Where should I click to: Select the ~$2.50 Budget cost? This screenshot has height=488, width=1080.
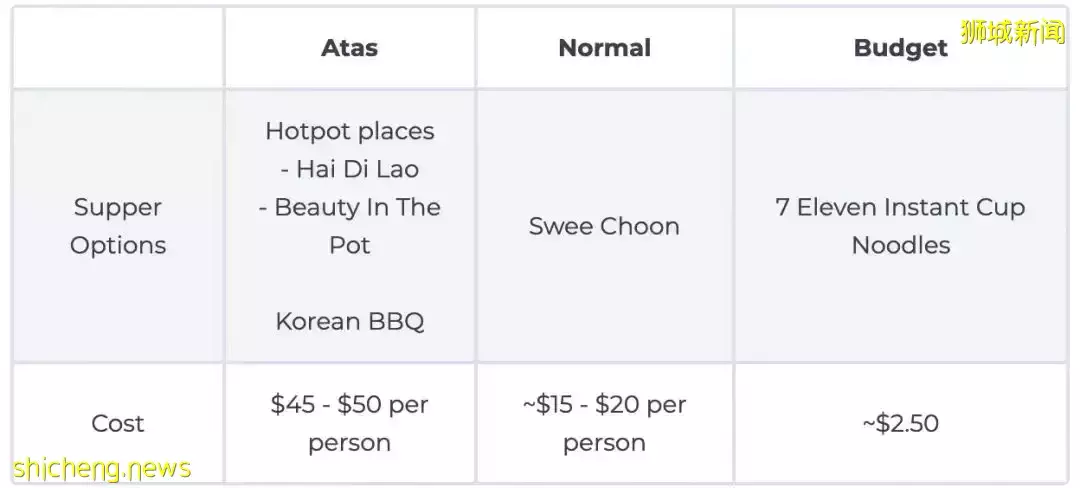pyautogui.click(x=900, y=423)
